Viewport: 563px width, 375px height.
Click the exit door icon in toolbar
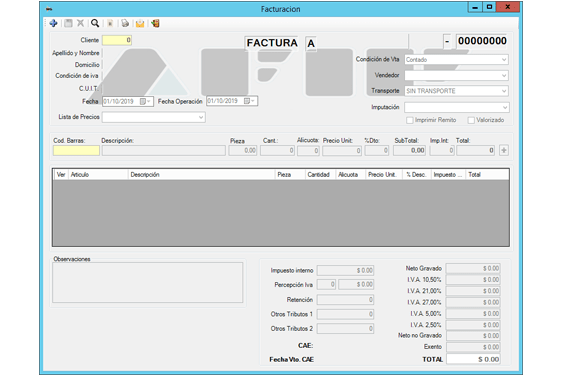pos(155,23)
